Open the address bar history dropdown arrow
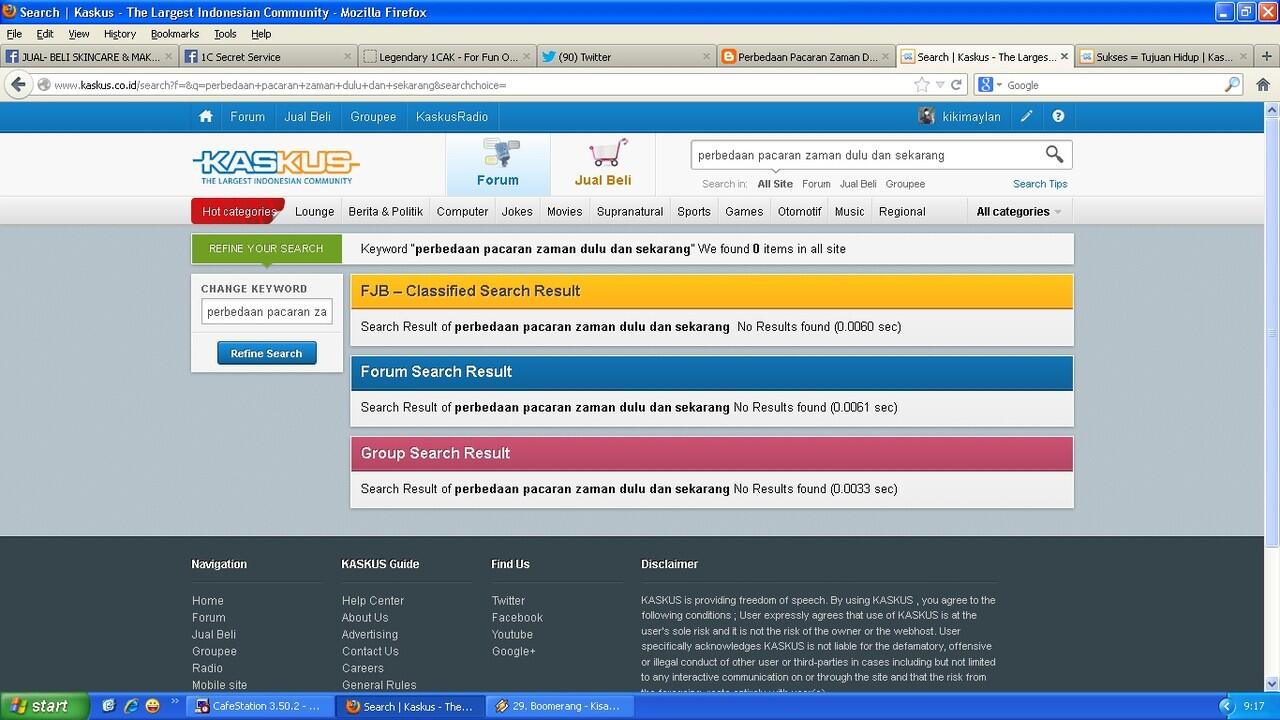The width and height of the screenshot is (1280, 720). (939, 85)
